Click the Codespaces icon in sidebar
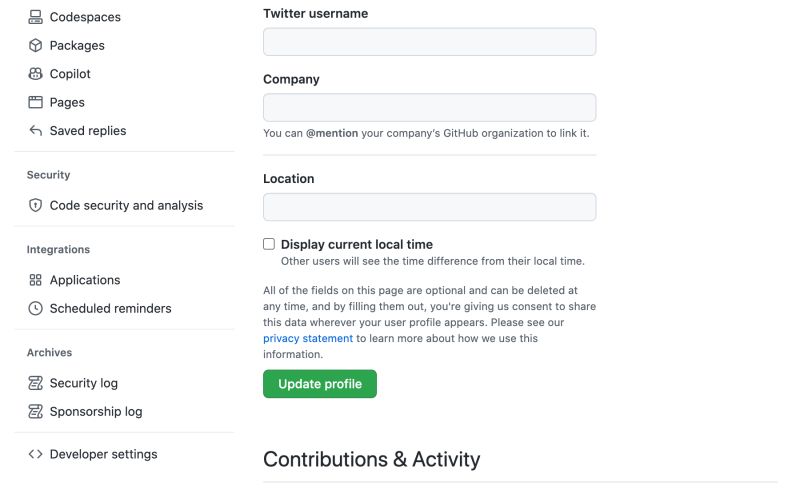This screenshot has height=494, width=800. pos(35,17)
